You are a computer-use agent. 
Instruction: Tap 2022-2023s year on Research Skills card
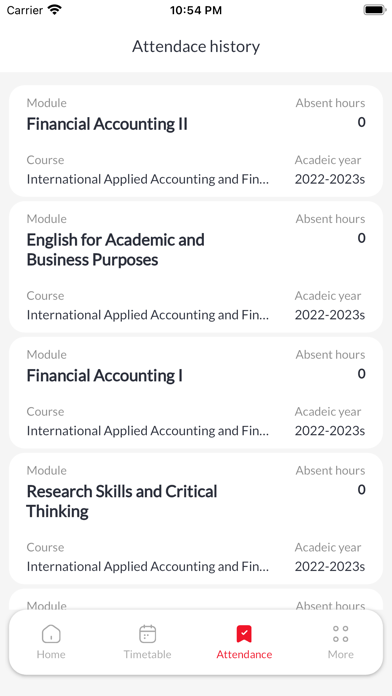pos(330,566)
